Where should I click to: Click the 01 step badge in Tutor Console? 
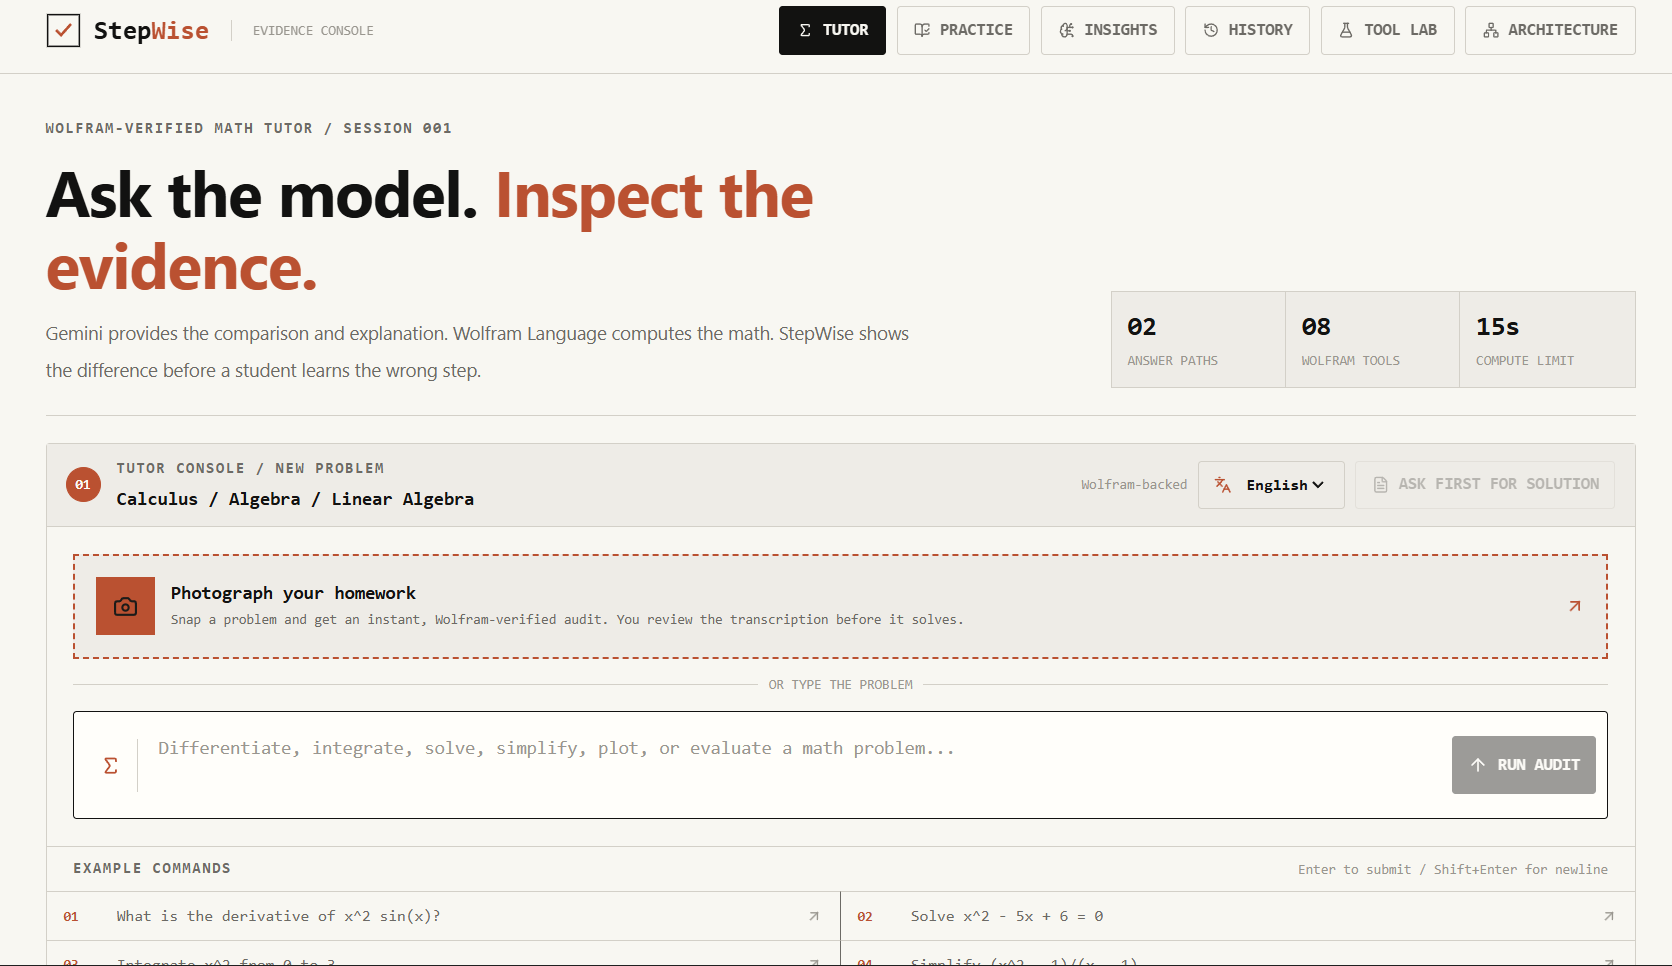click(83, 485)
